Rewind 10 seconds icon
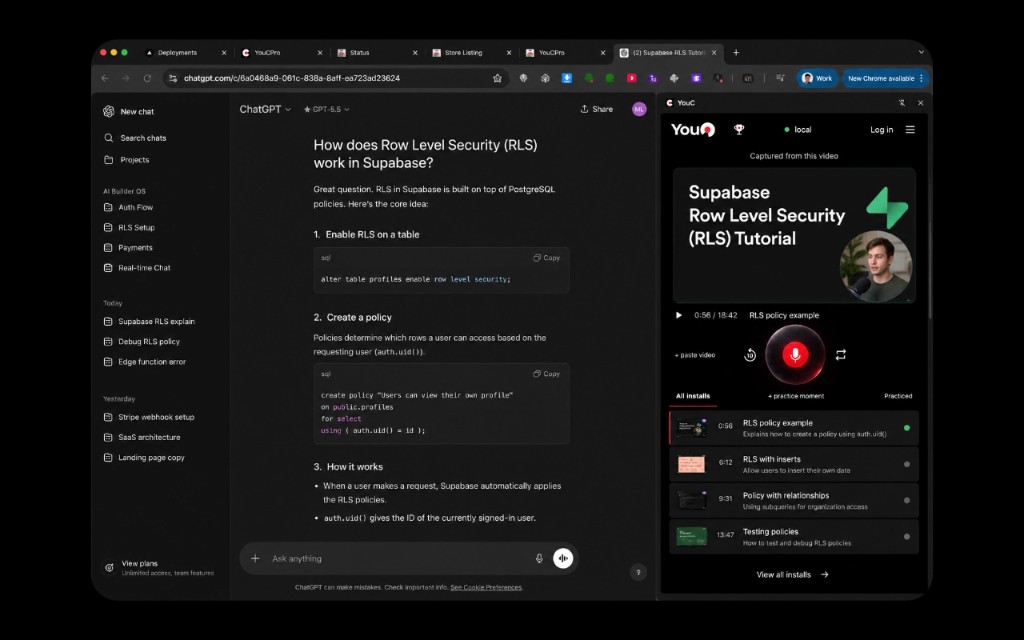Screen dimensions: 1024x640 pos(750,355)
